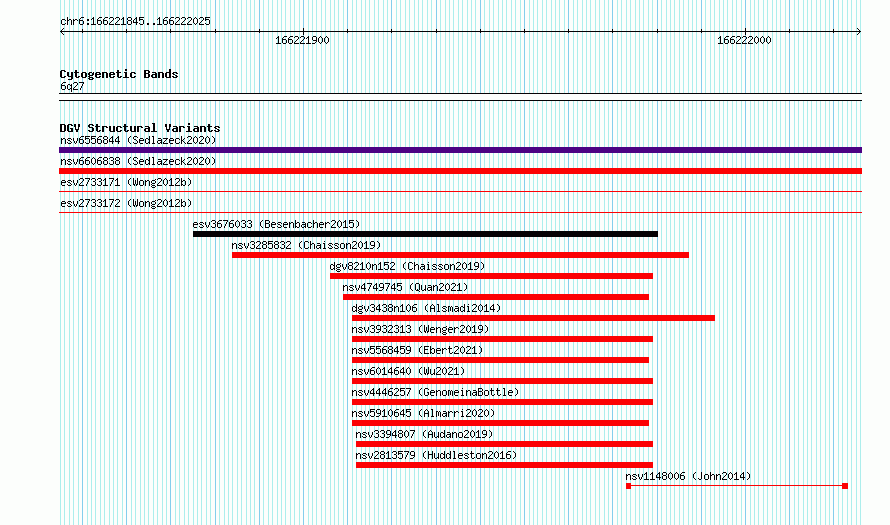Open nsv2813579 (Huddleston2016) variant label
Viewport: 890px width, 525px height.
[436, 455]
